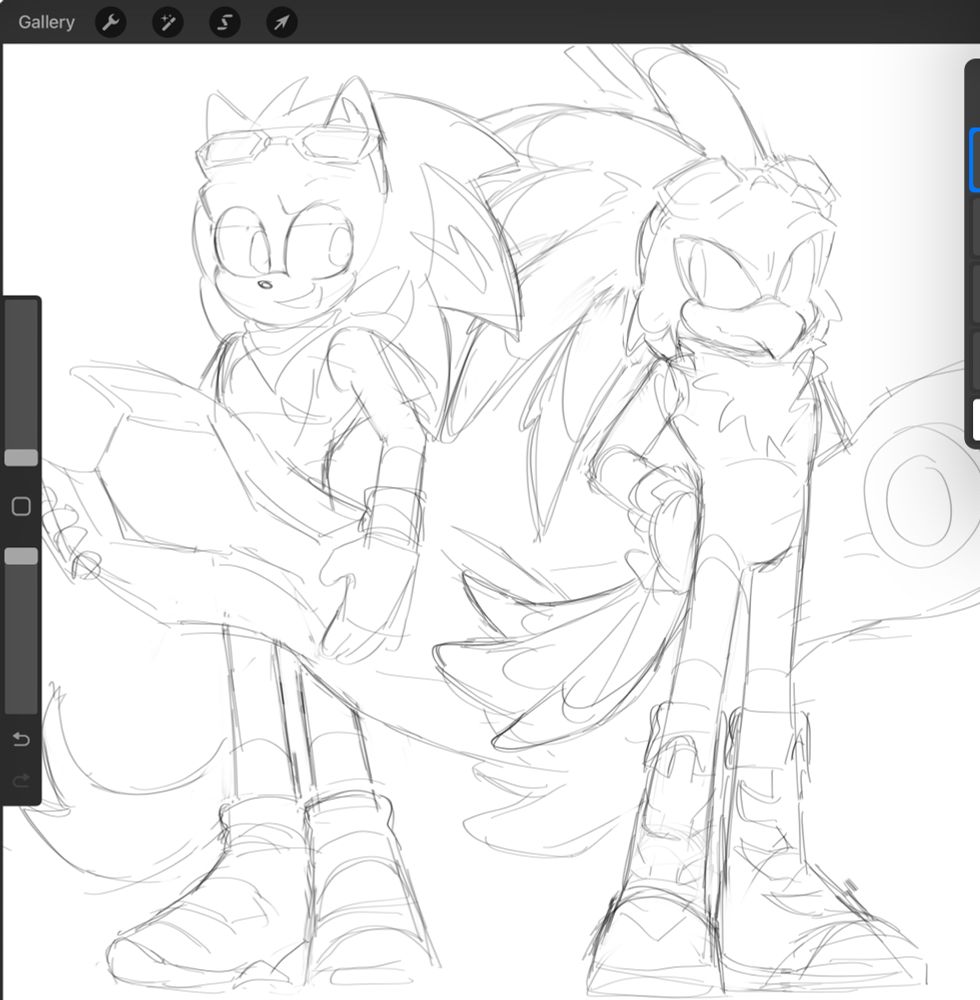Undo the last stroke
The width and height of the screenshot is (980, 1000).
click(x=21, y=739)
